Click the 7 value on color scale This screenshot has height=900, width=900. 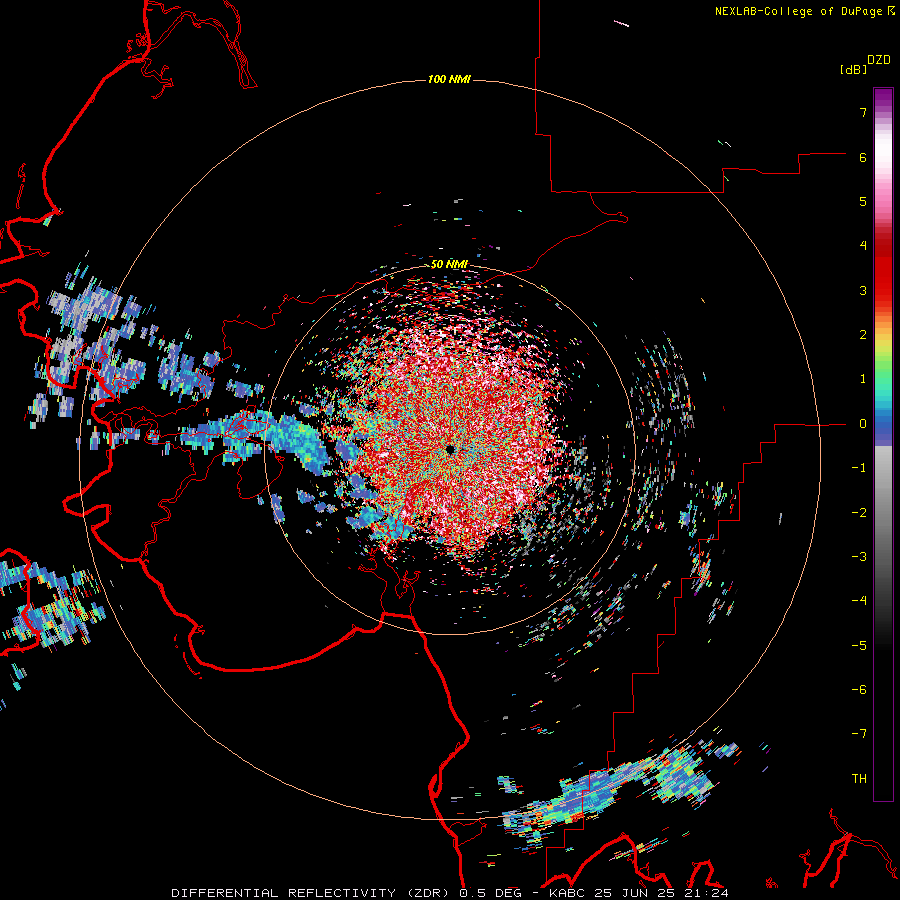863,112
